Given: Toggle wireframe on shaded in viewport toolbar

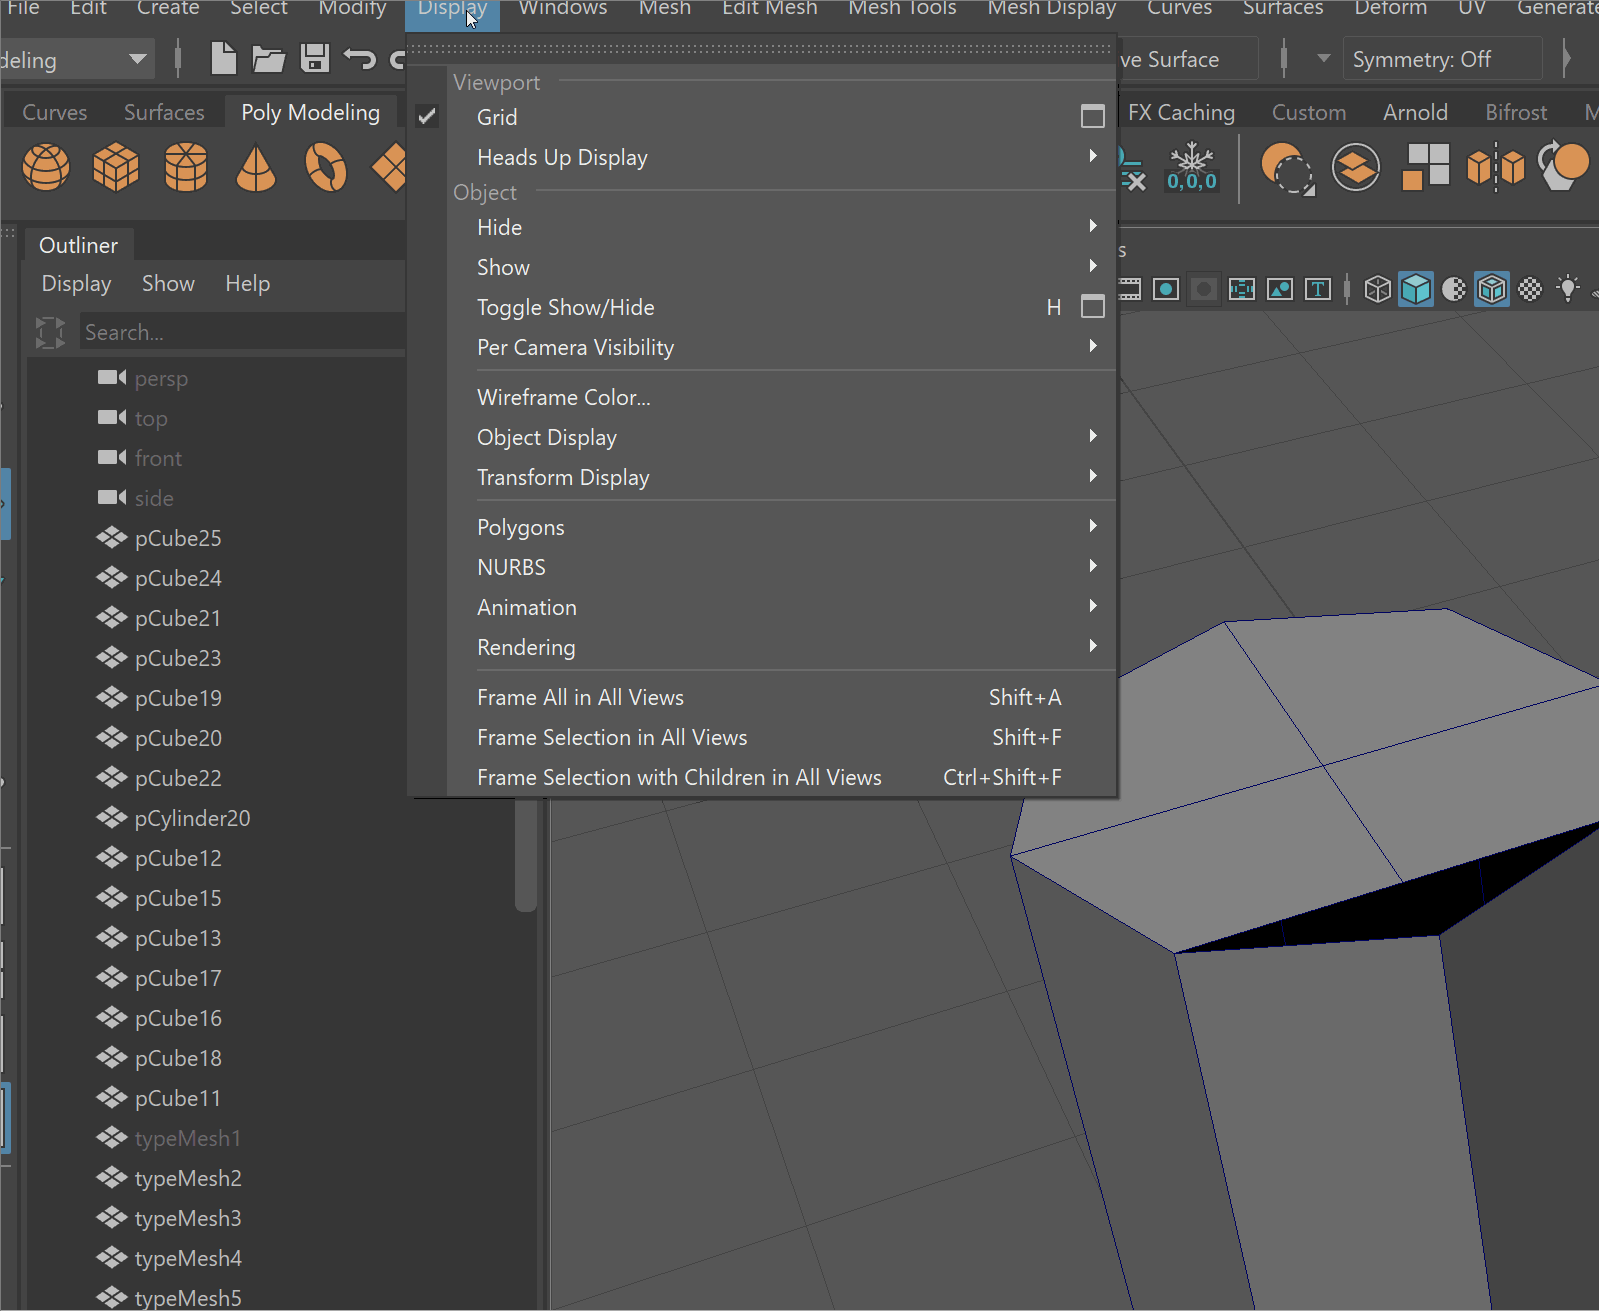Looking at the screenshot, I should click(1492, 289).
